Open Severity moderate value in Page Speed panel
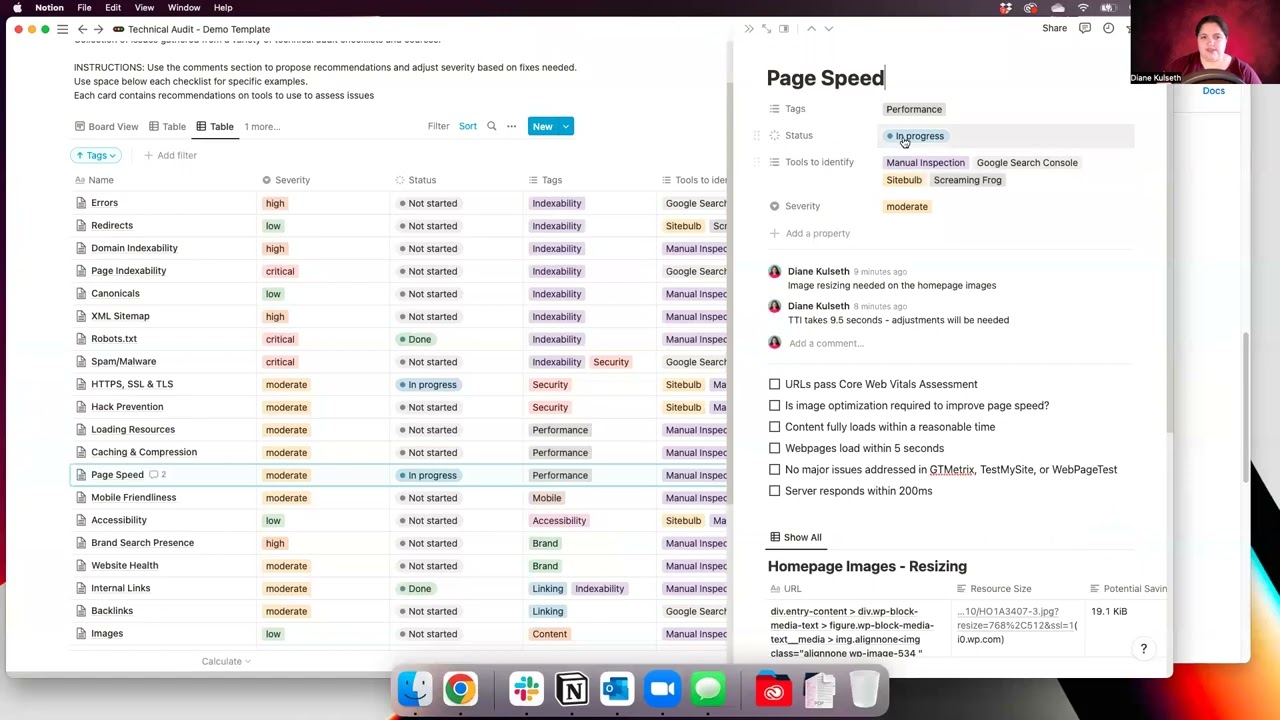The image size is (1280, 720). click(907, 207)
